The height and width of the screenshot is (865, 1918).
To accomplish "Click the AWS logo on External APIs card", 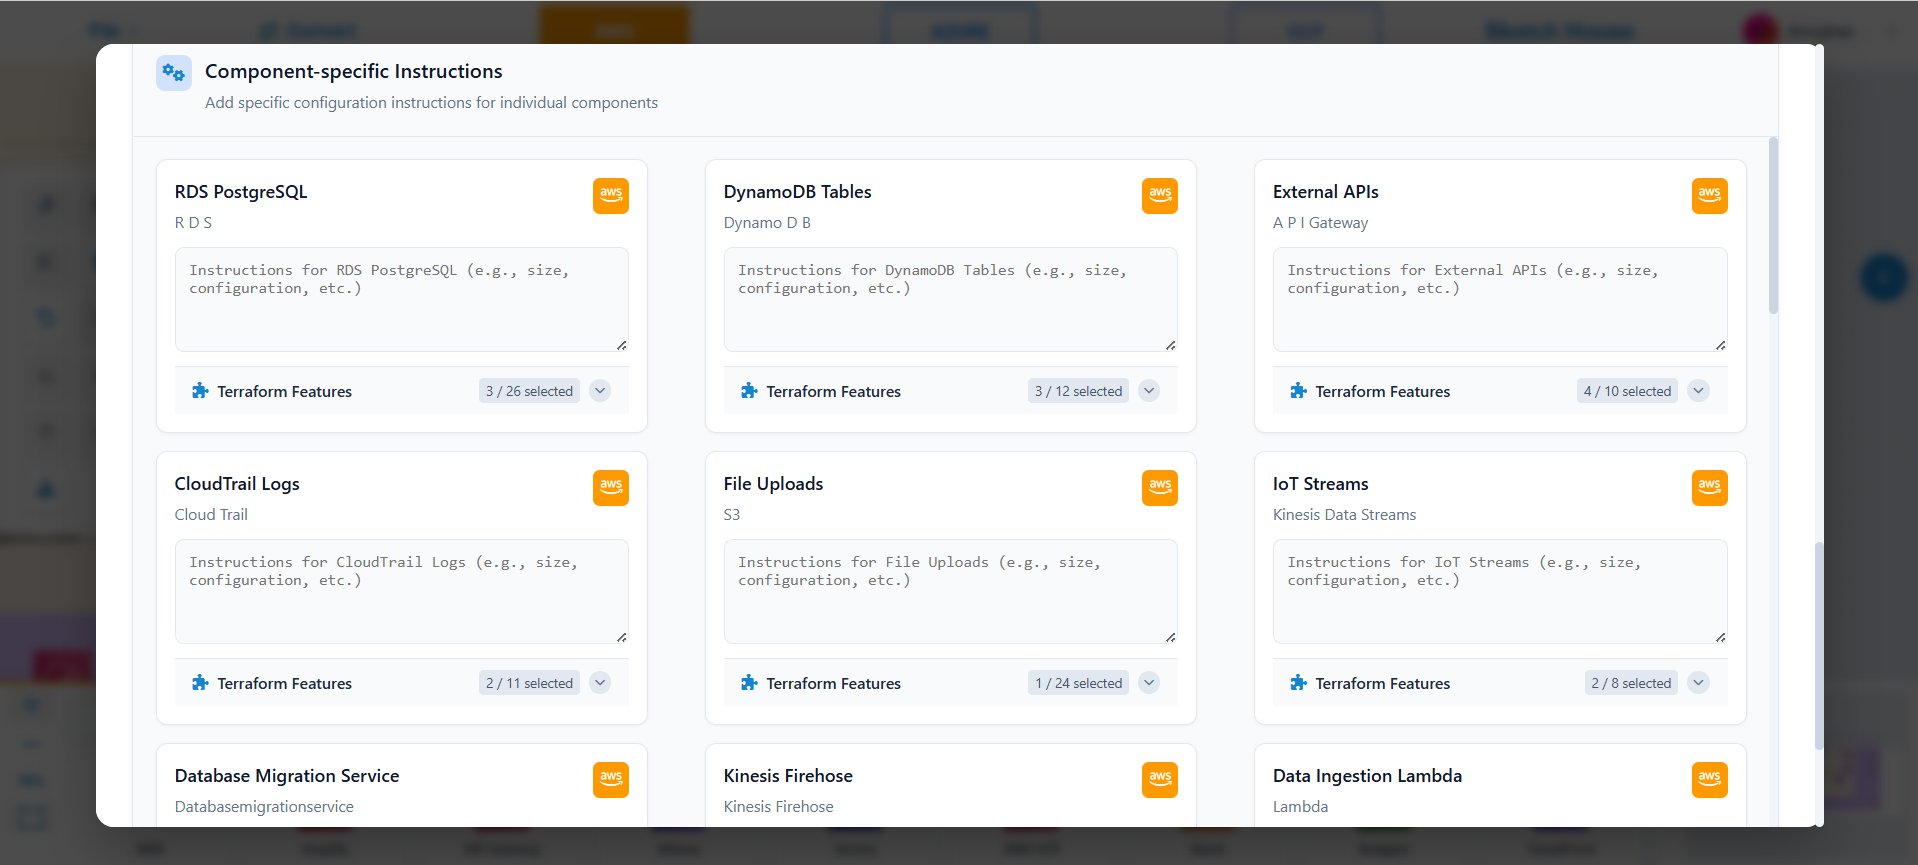I will coord(1708,195).
